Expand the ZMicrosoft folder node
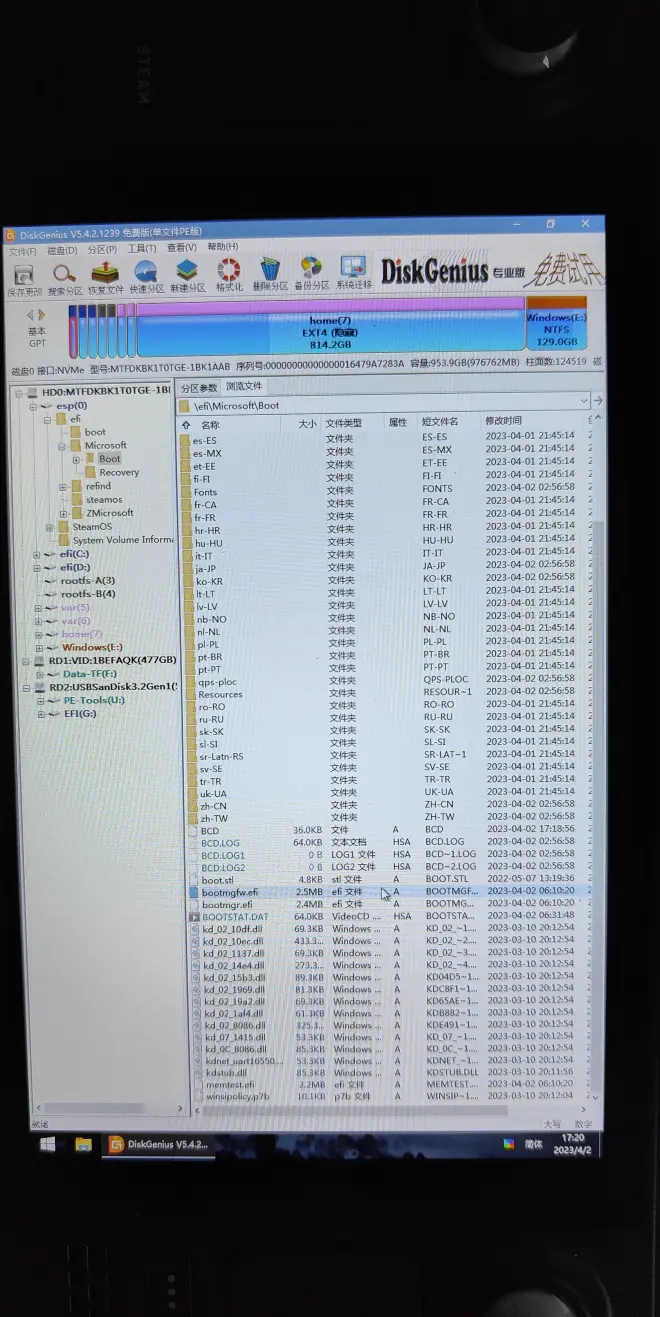This screenshot has width=660, height=1317. [64, 513]
